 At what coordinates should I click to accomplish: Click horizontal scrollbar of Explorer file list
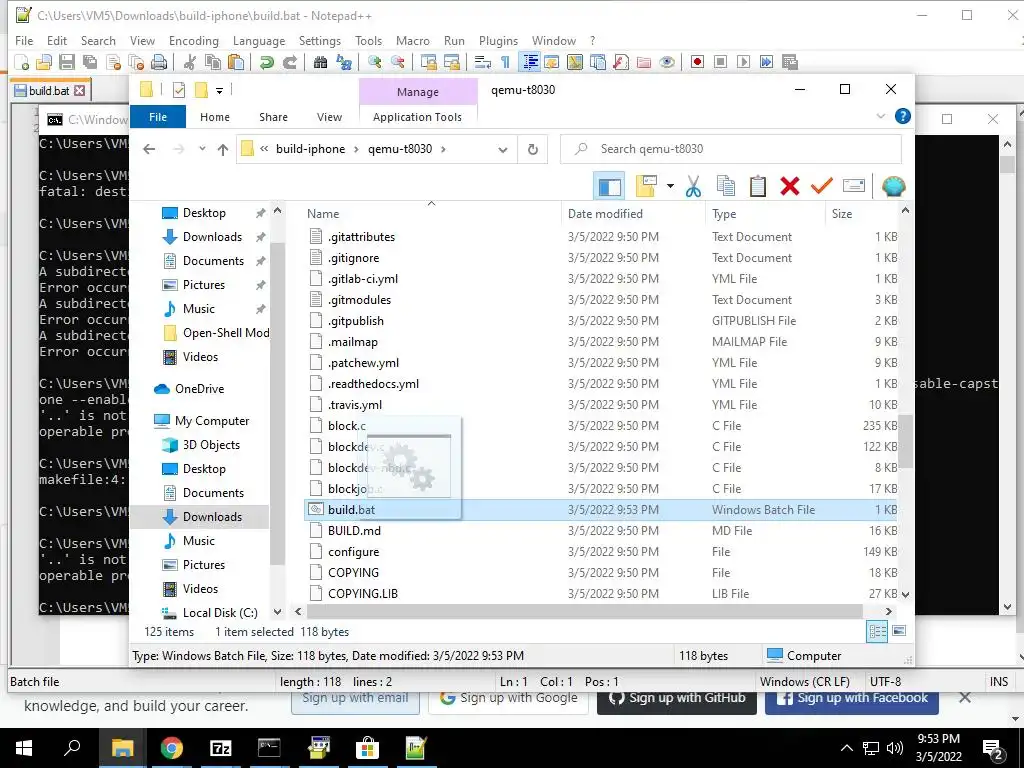[x=584, y=611]
